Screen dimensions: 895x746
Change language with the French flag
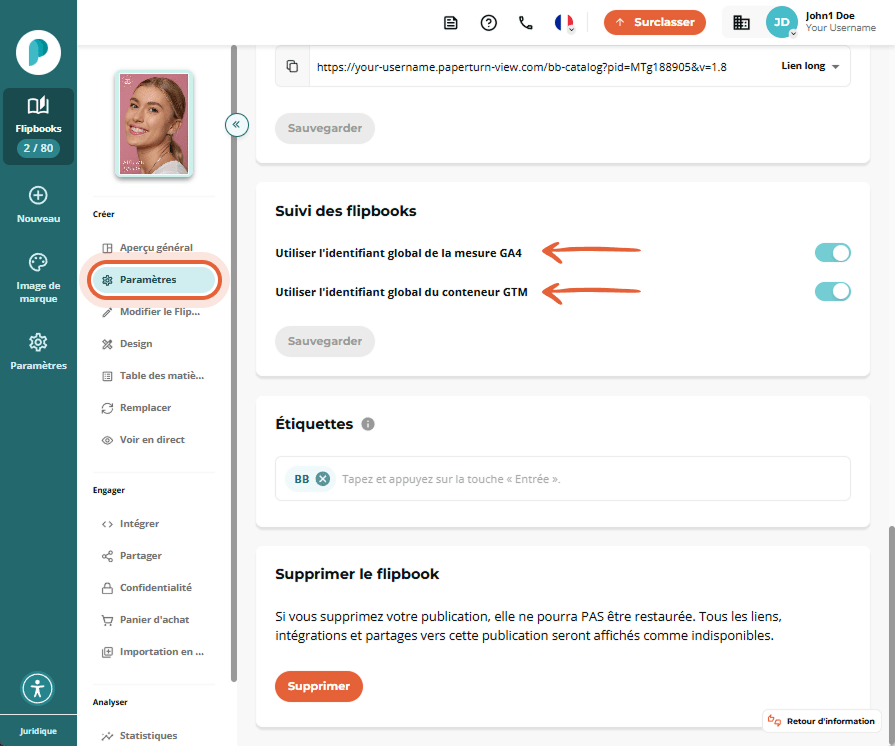(564, 23)
